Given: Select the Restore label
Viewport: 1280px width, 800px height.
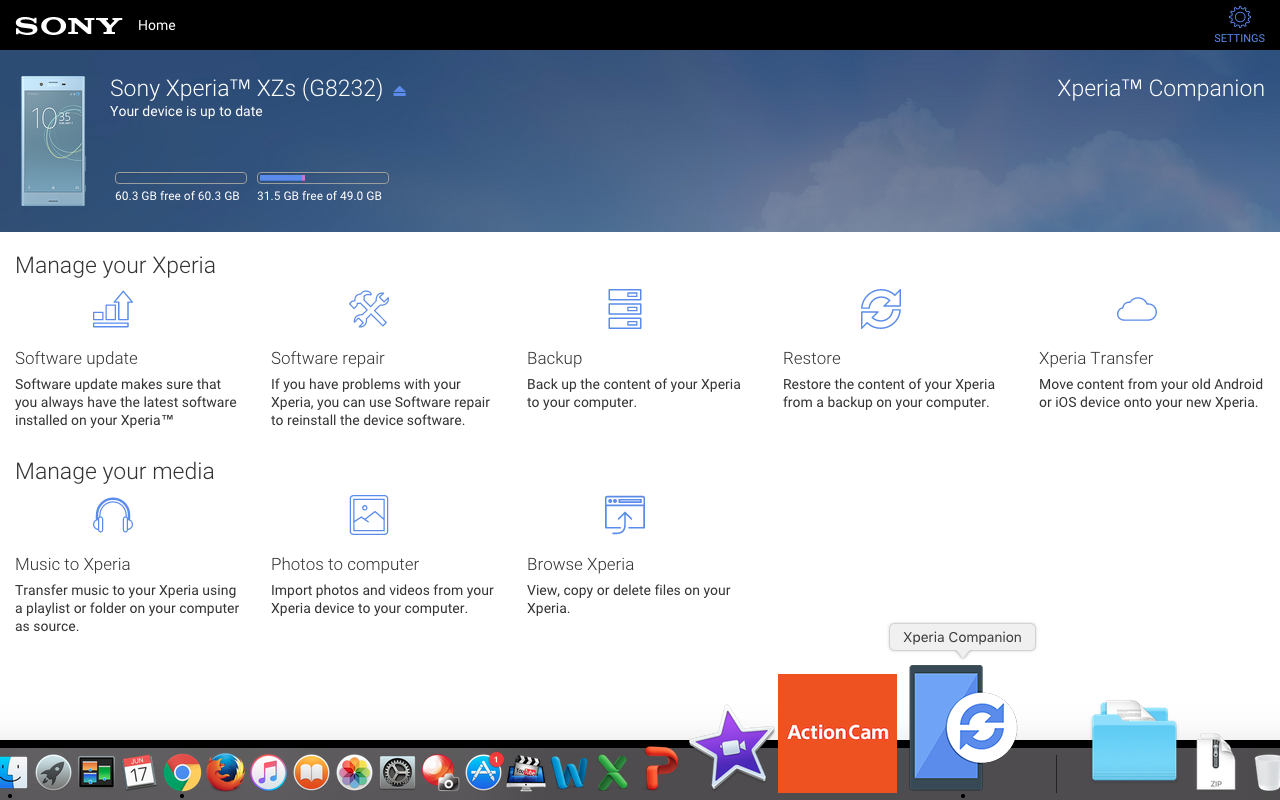Looking at the screenshot, I should pos(812,358).
